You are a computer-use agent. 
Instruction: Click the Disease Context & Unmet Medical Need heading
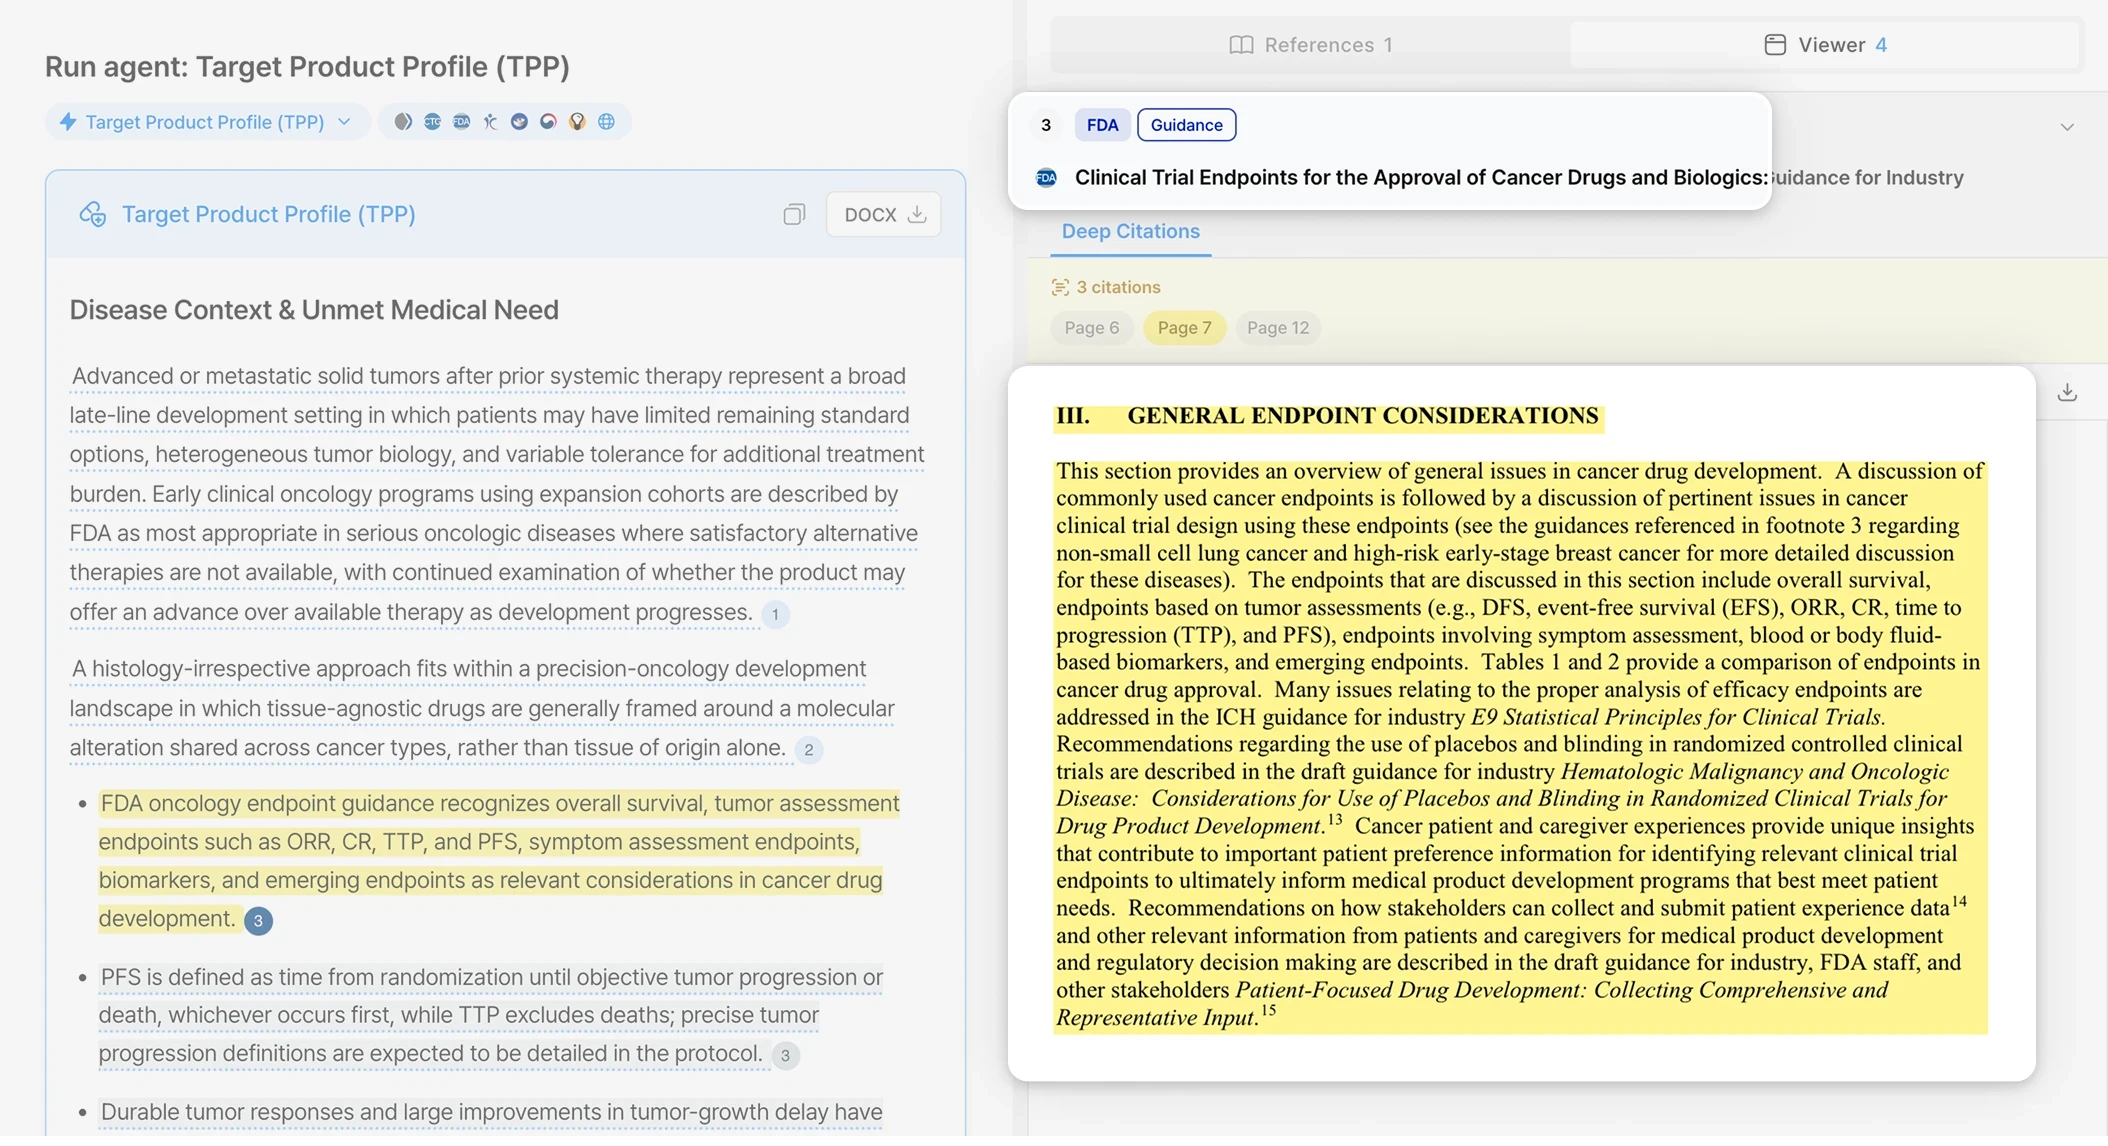click(x=314, y=310)
